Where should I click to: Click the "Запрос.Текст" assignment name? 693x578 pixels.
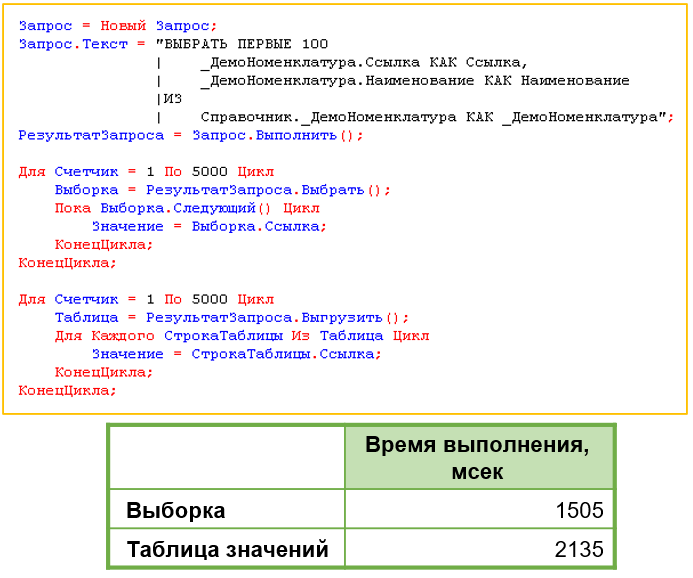point(73,44)
